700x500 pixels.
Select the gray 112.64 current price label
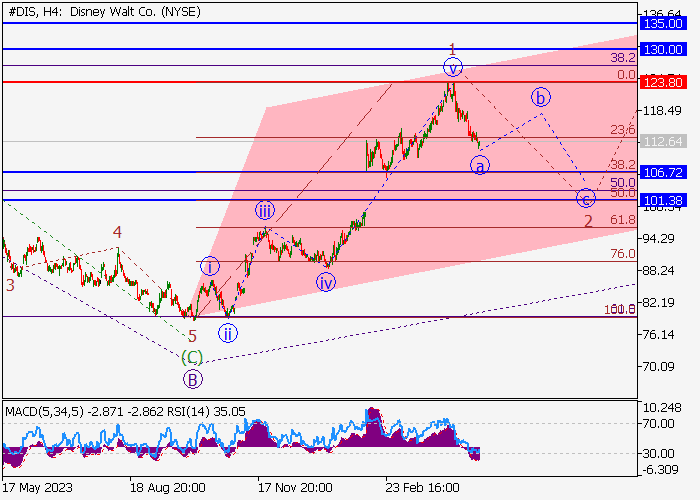coord(663,142)
